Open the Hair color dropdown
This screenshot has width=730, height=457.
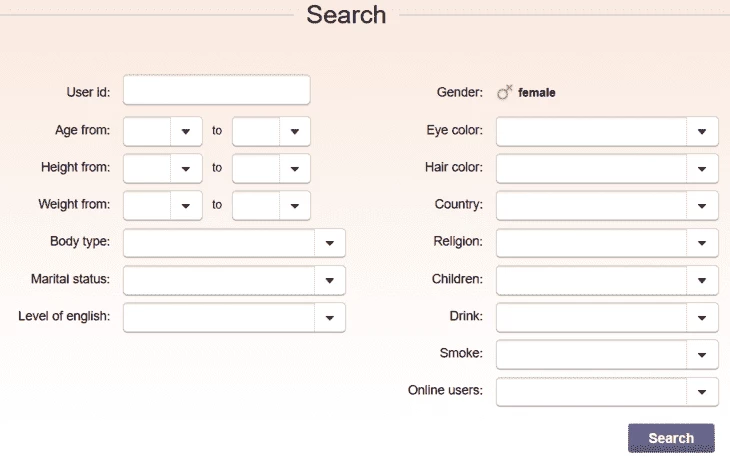point(607,168)
